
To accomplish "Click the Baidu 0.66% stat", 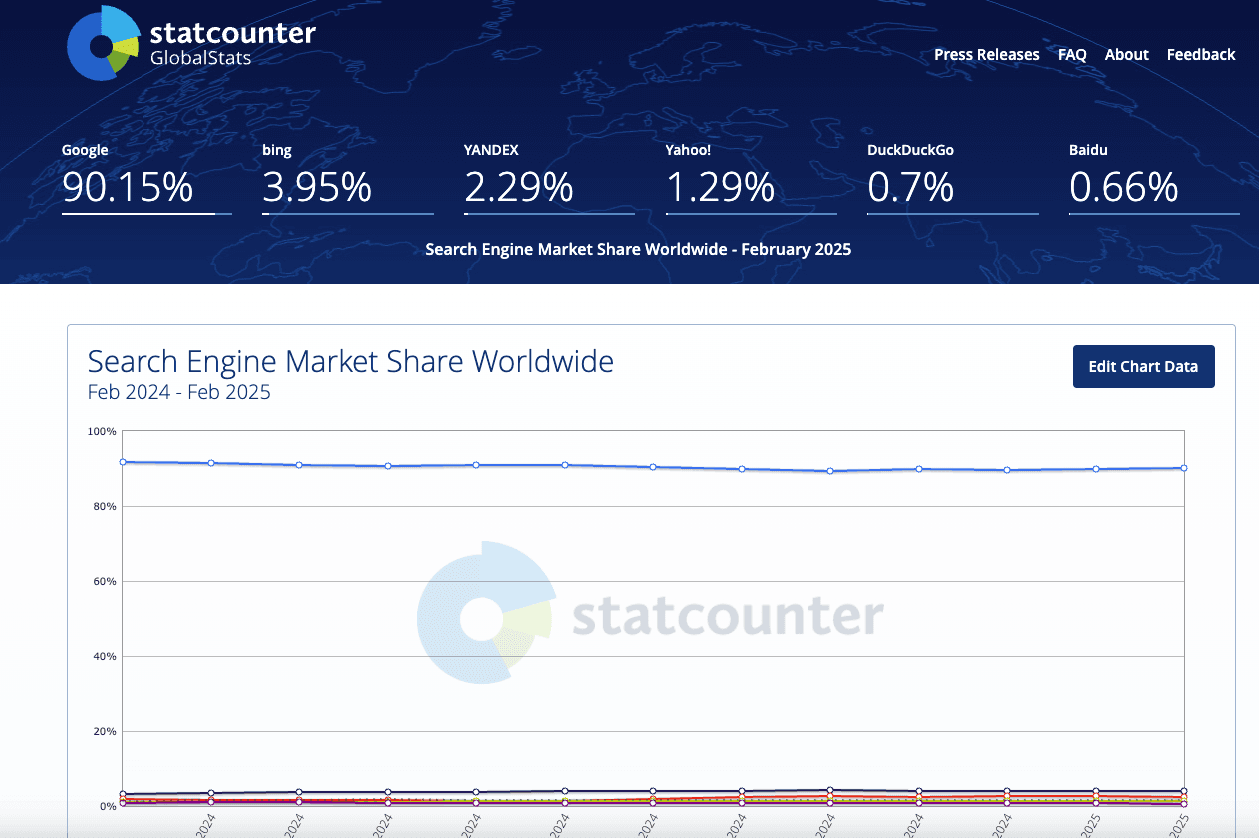I will click(x=1123, y=187).
